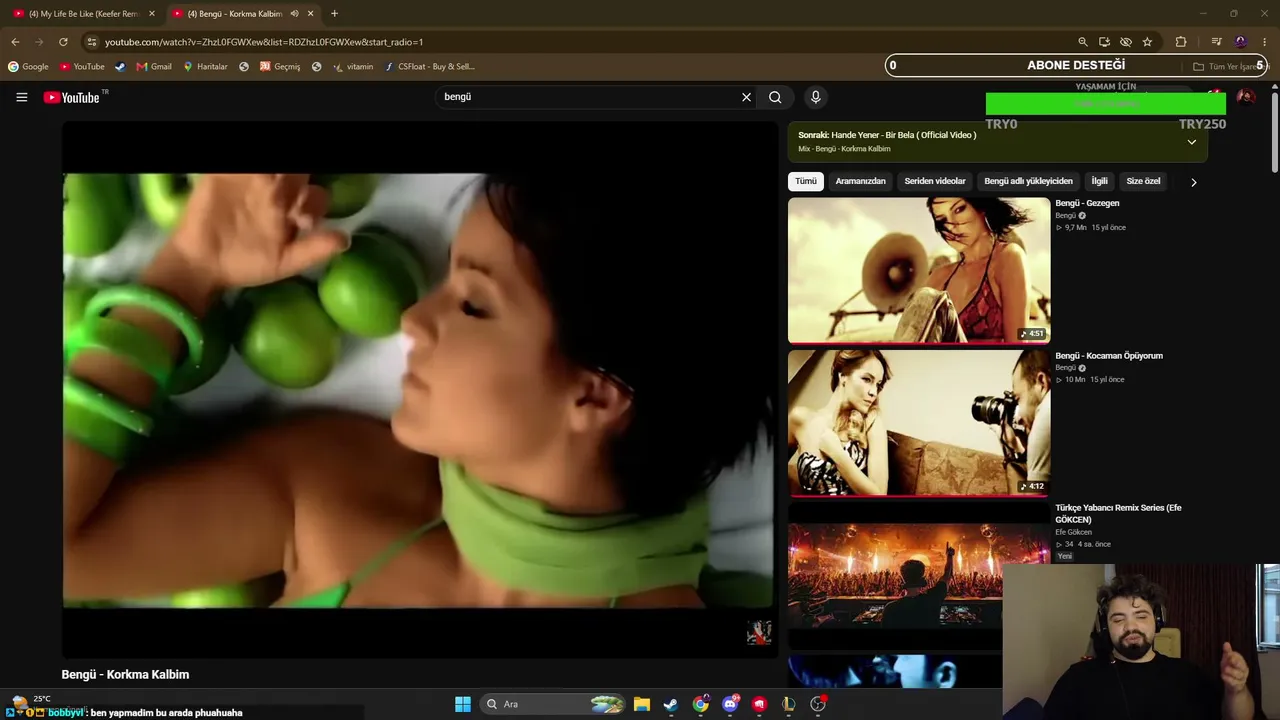Open the Windows Start menu

click(463, 704)
